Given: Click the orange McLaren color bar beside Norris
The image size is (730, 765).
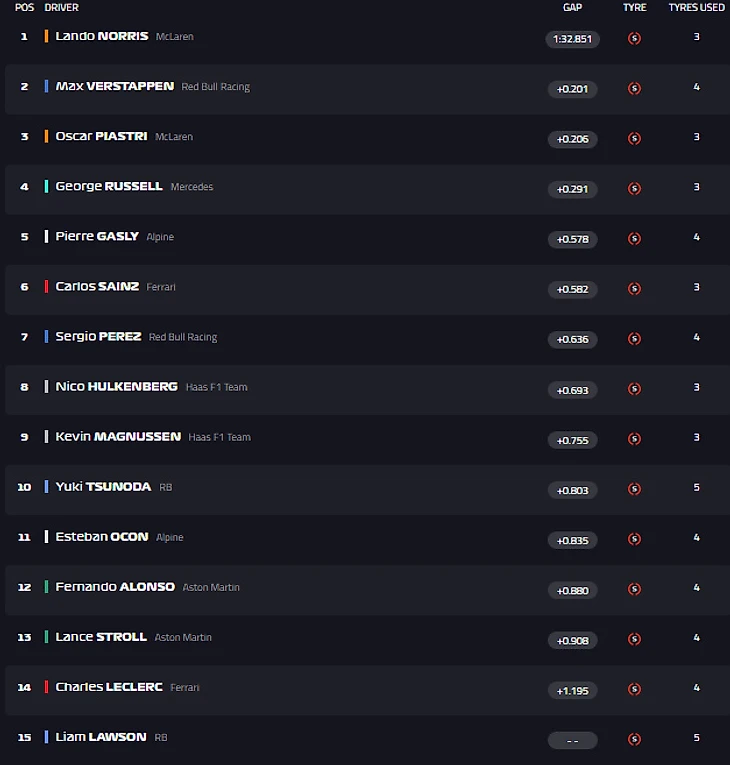Looking at the screenshot, I should coord(46,36).
